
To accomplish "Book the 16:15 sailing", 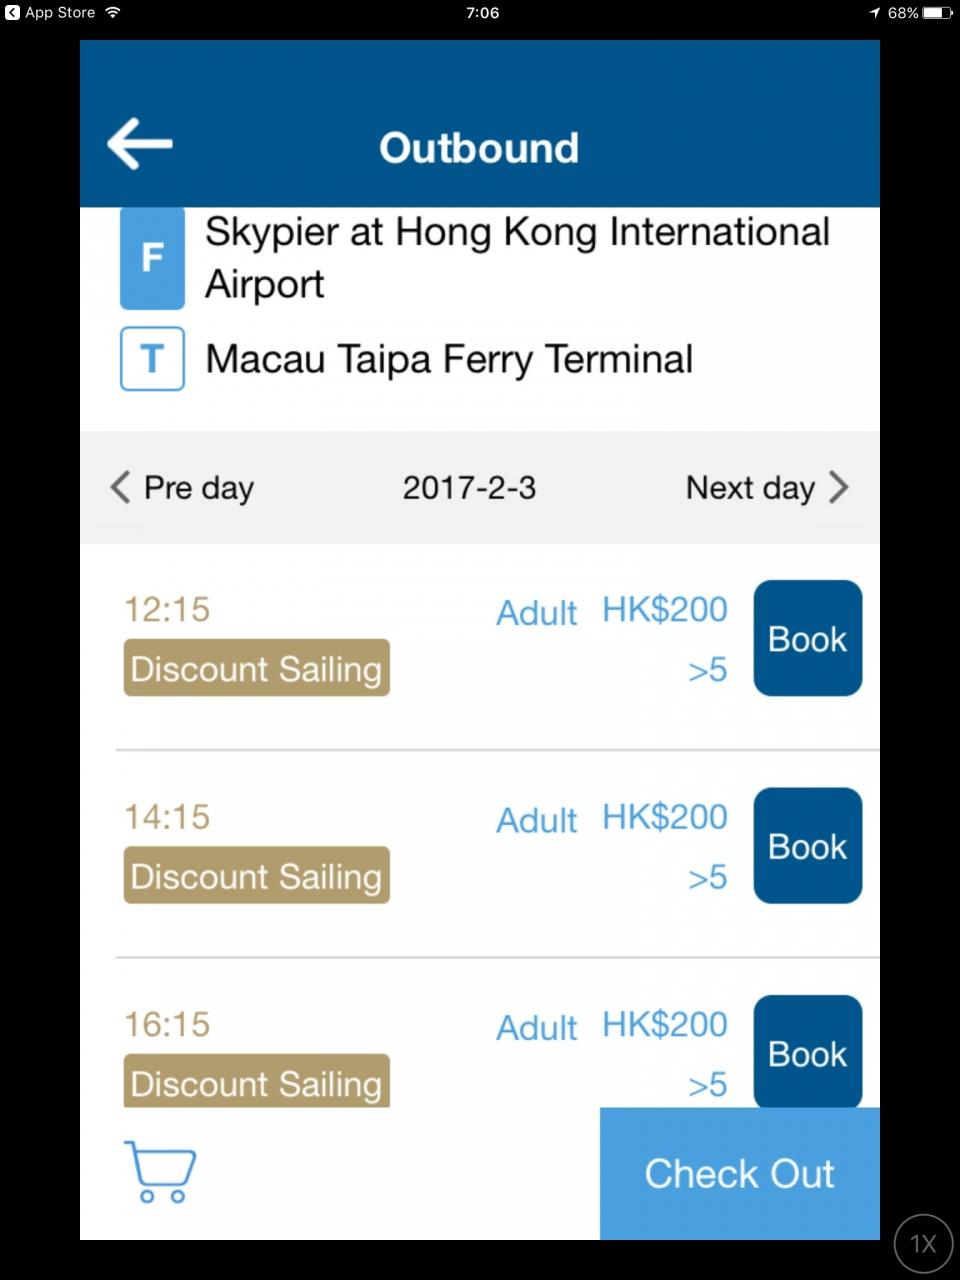I will tap(807, 1052).
